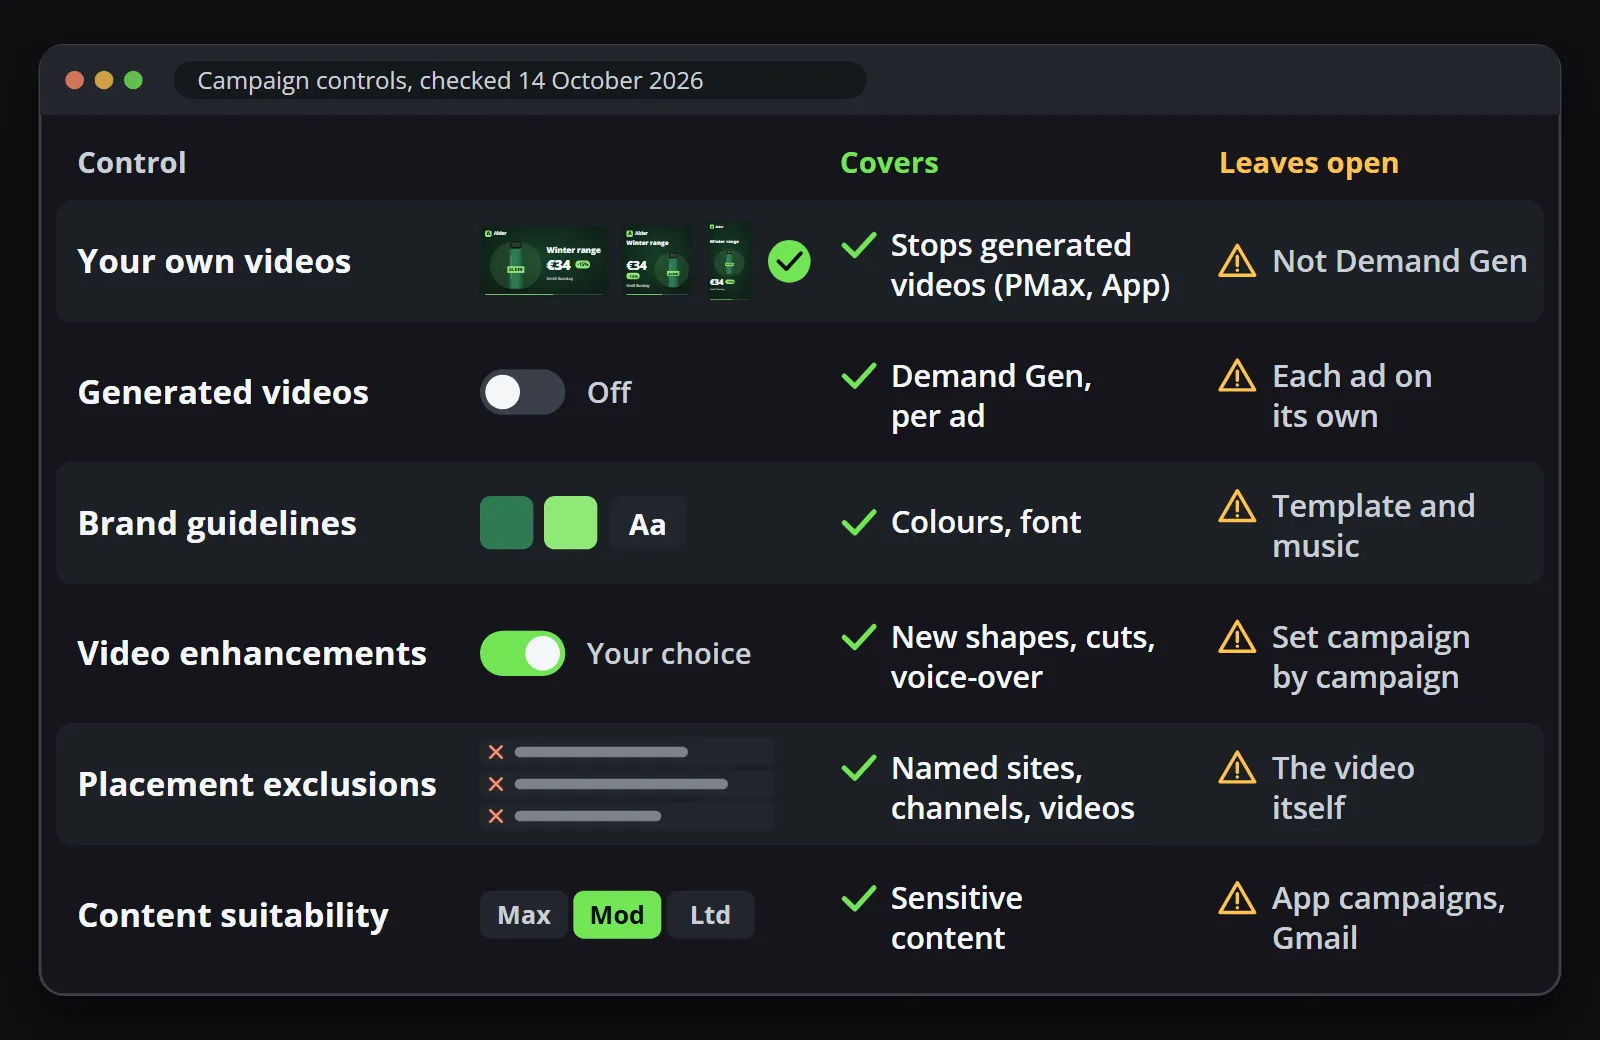Click the warning triangle beside Set campaign by campaign
Screen dimensions: 1600x1040
(1237, 637)
